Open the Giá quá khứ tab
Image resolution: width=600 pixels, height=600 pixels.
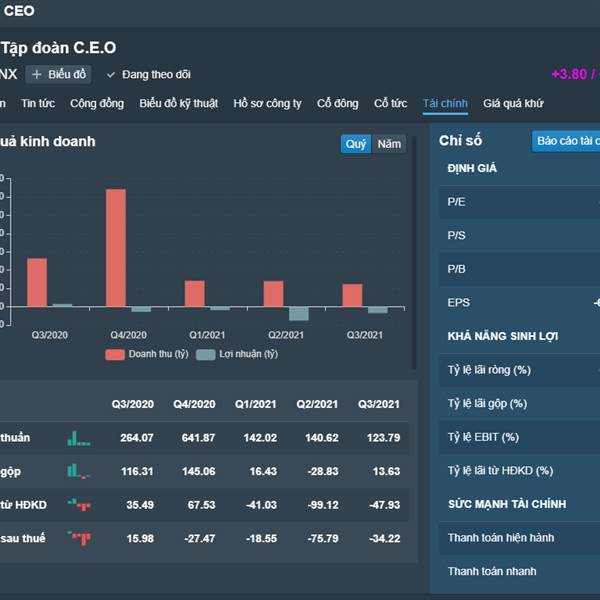[513, 103]
